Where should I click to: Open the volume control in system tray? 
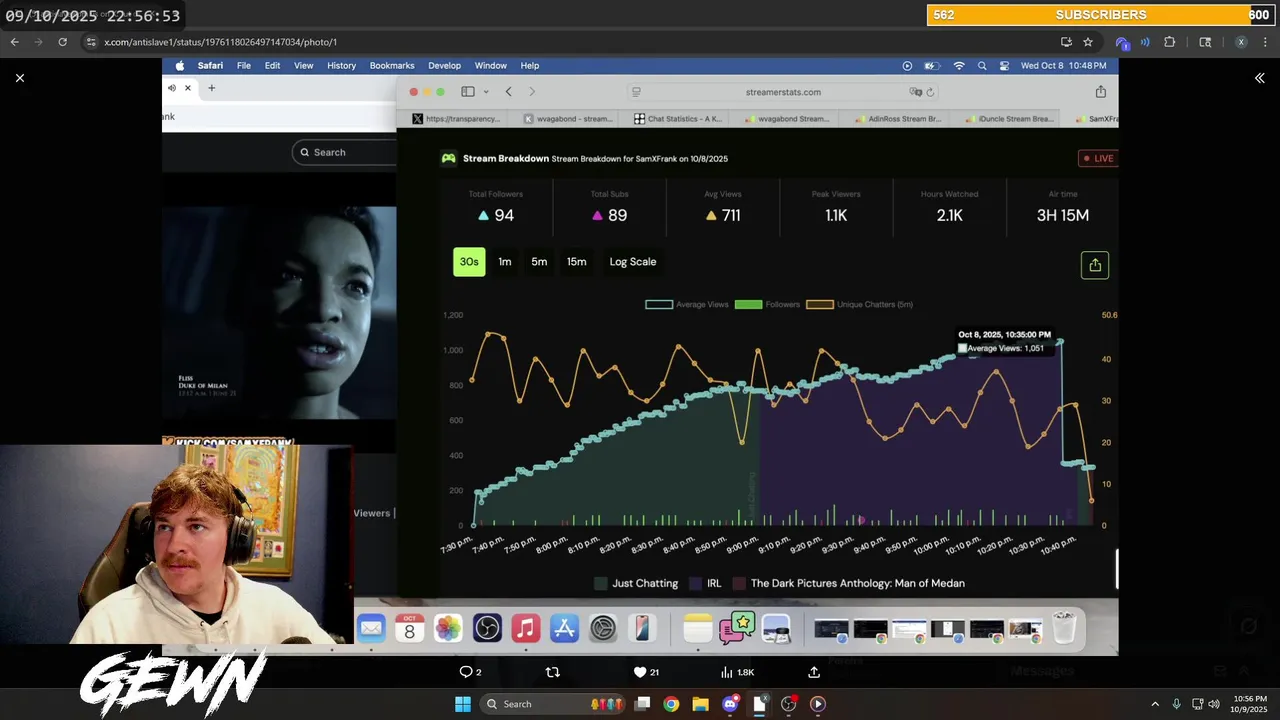(x=1215, y=704)
